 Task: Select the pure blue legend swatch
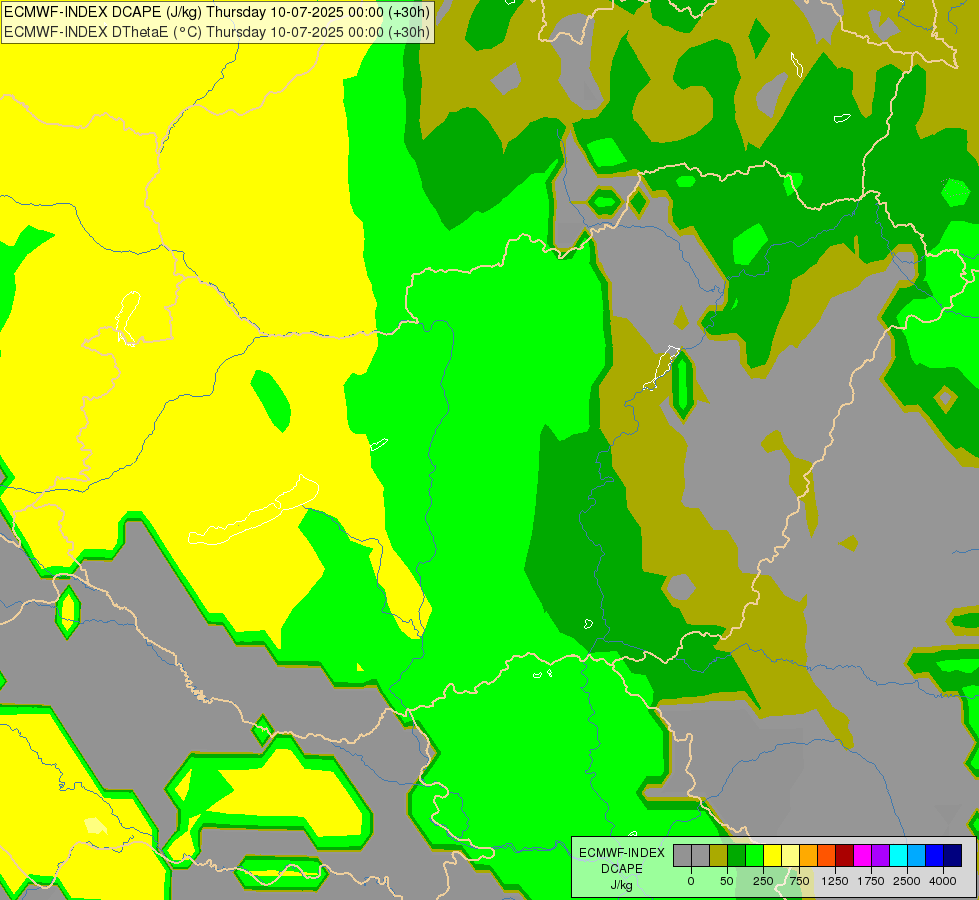pyautogui.click(x=935, y=856)
